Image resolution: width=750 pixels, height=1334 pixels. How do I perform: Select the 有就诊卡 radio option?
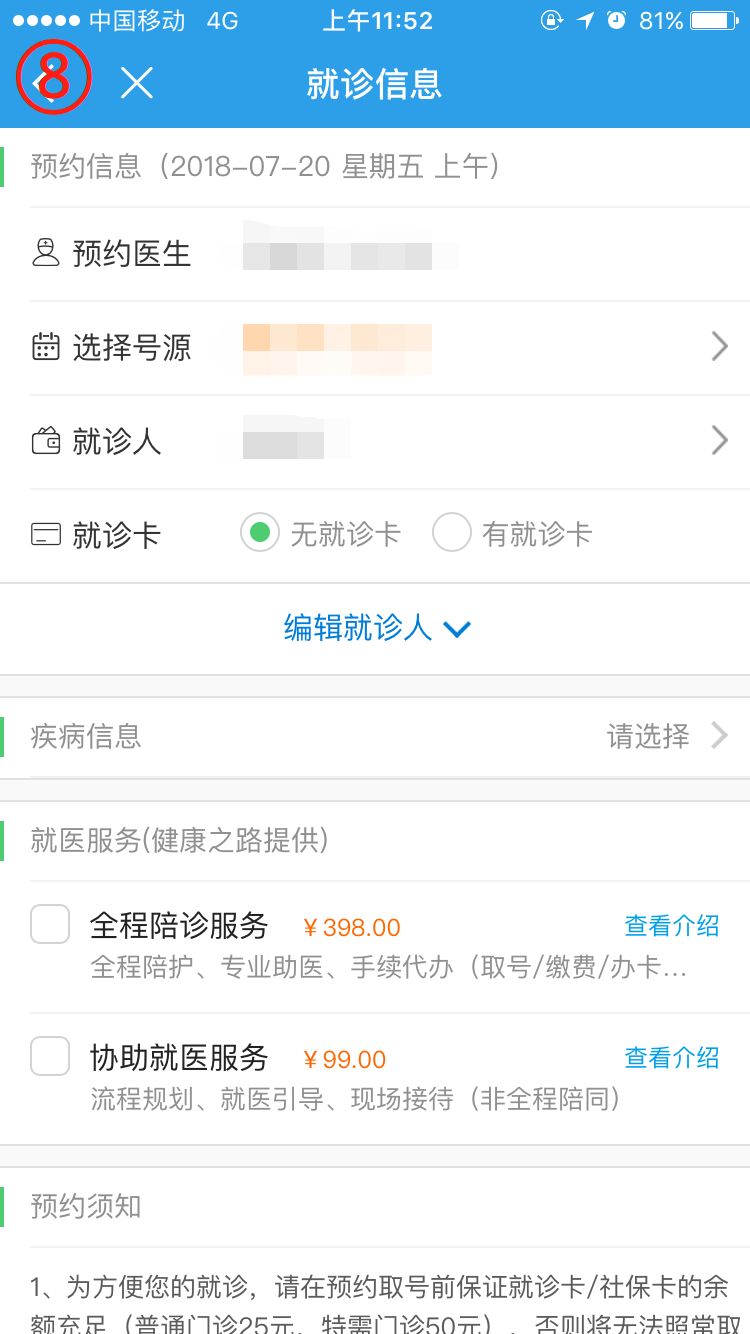click(x=452, y=534)
